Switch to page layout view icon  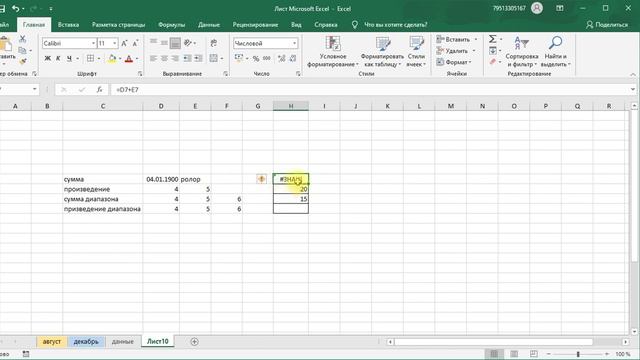click(x=514, y=353)
